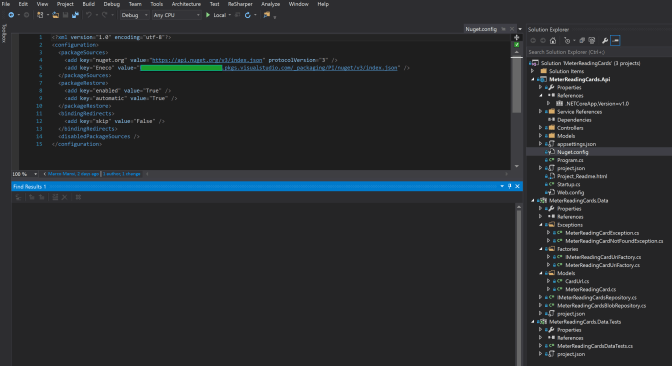Viewport: 672px width, 366px height.
Task: Close the Find Results 1 panel
Action: (517, 186)
